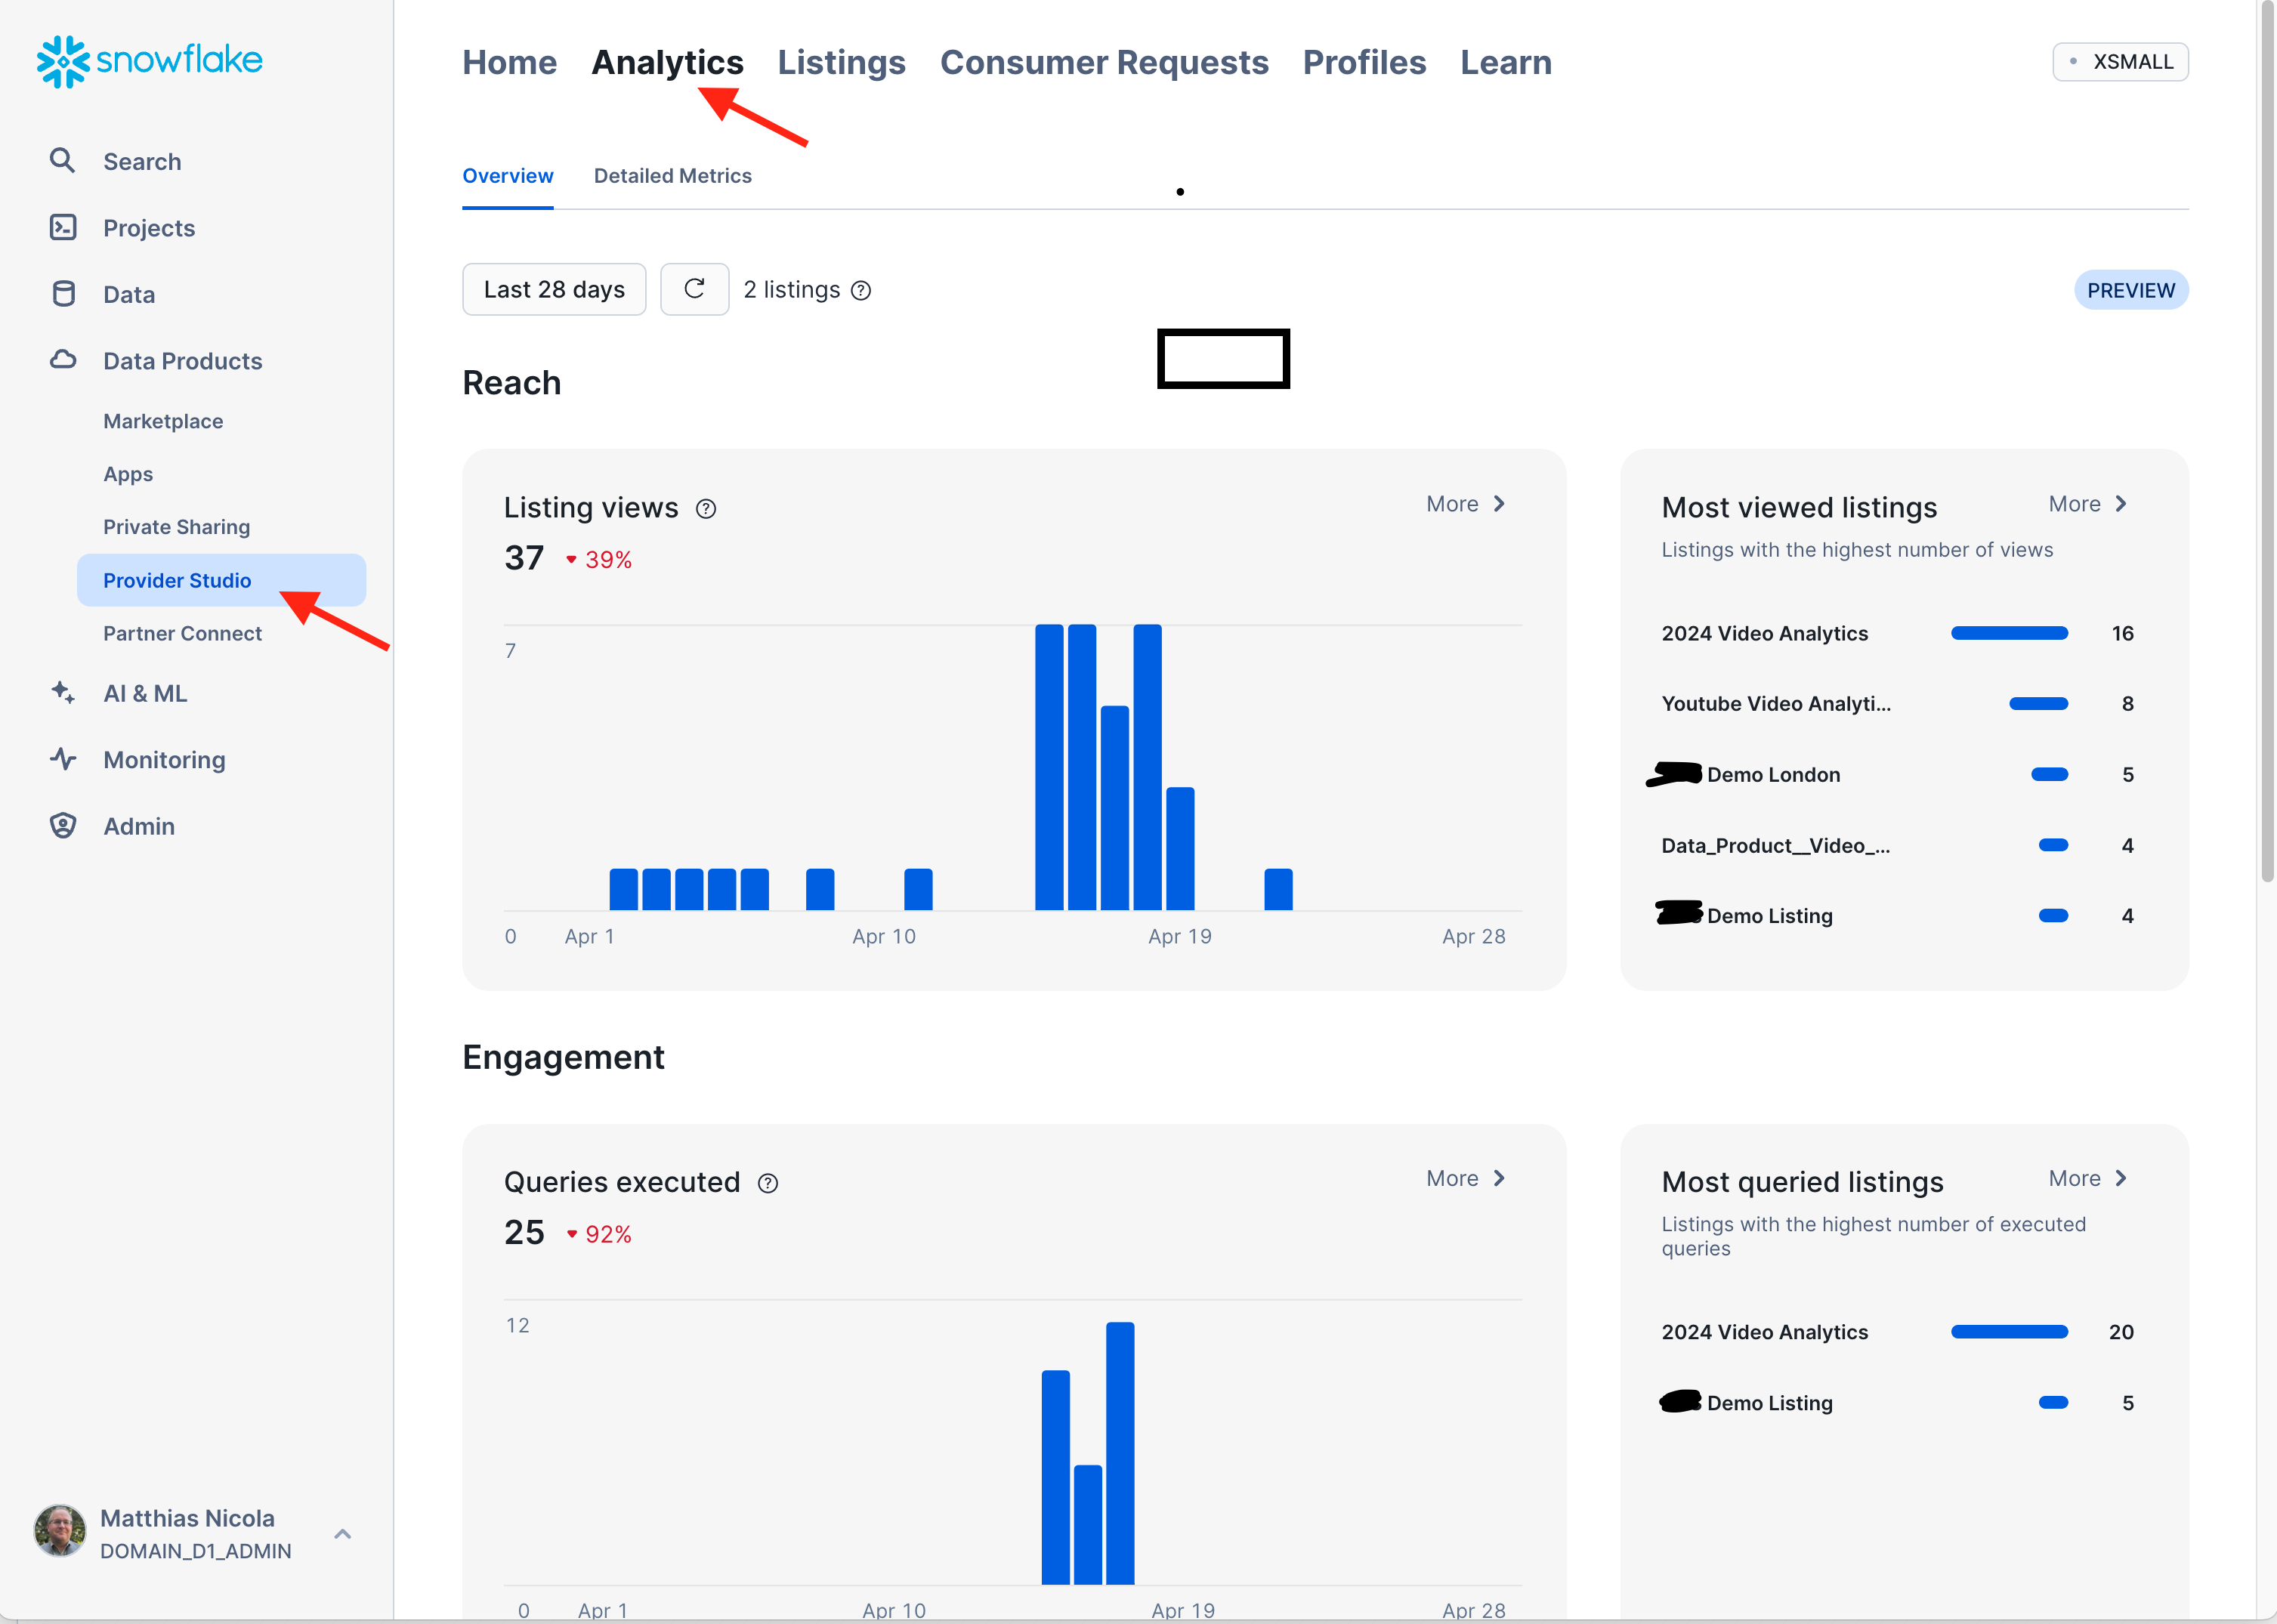
Task: Click the Snowflake logo
Action: click(x=149, y=62)
